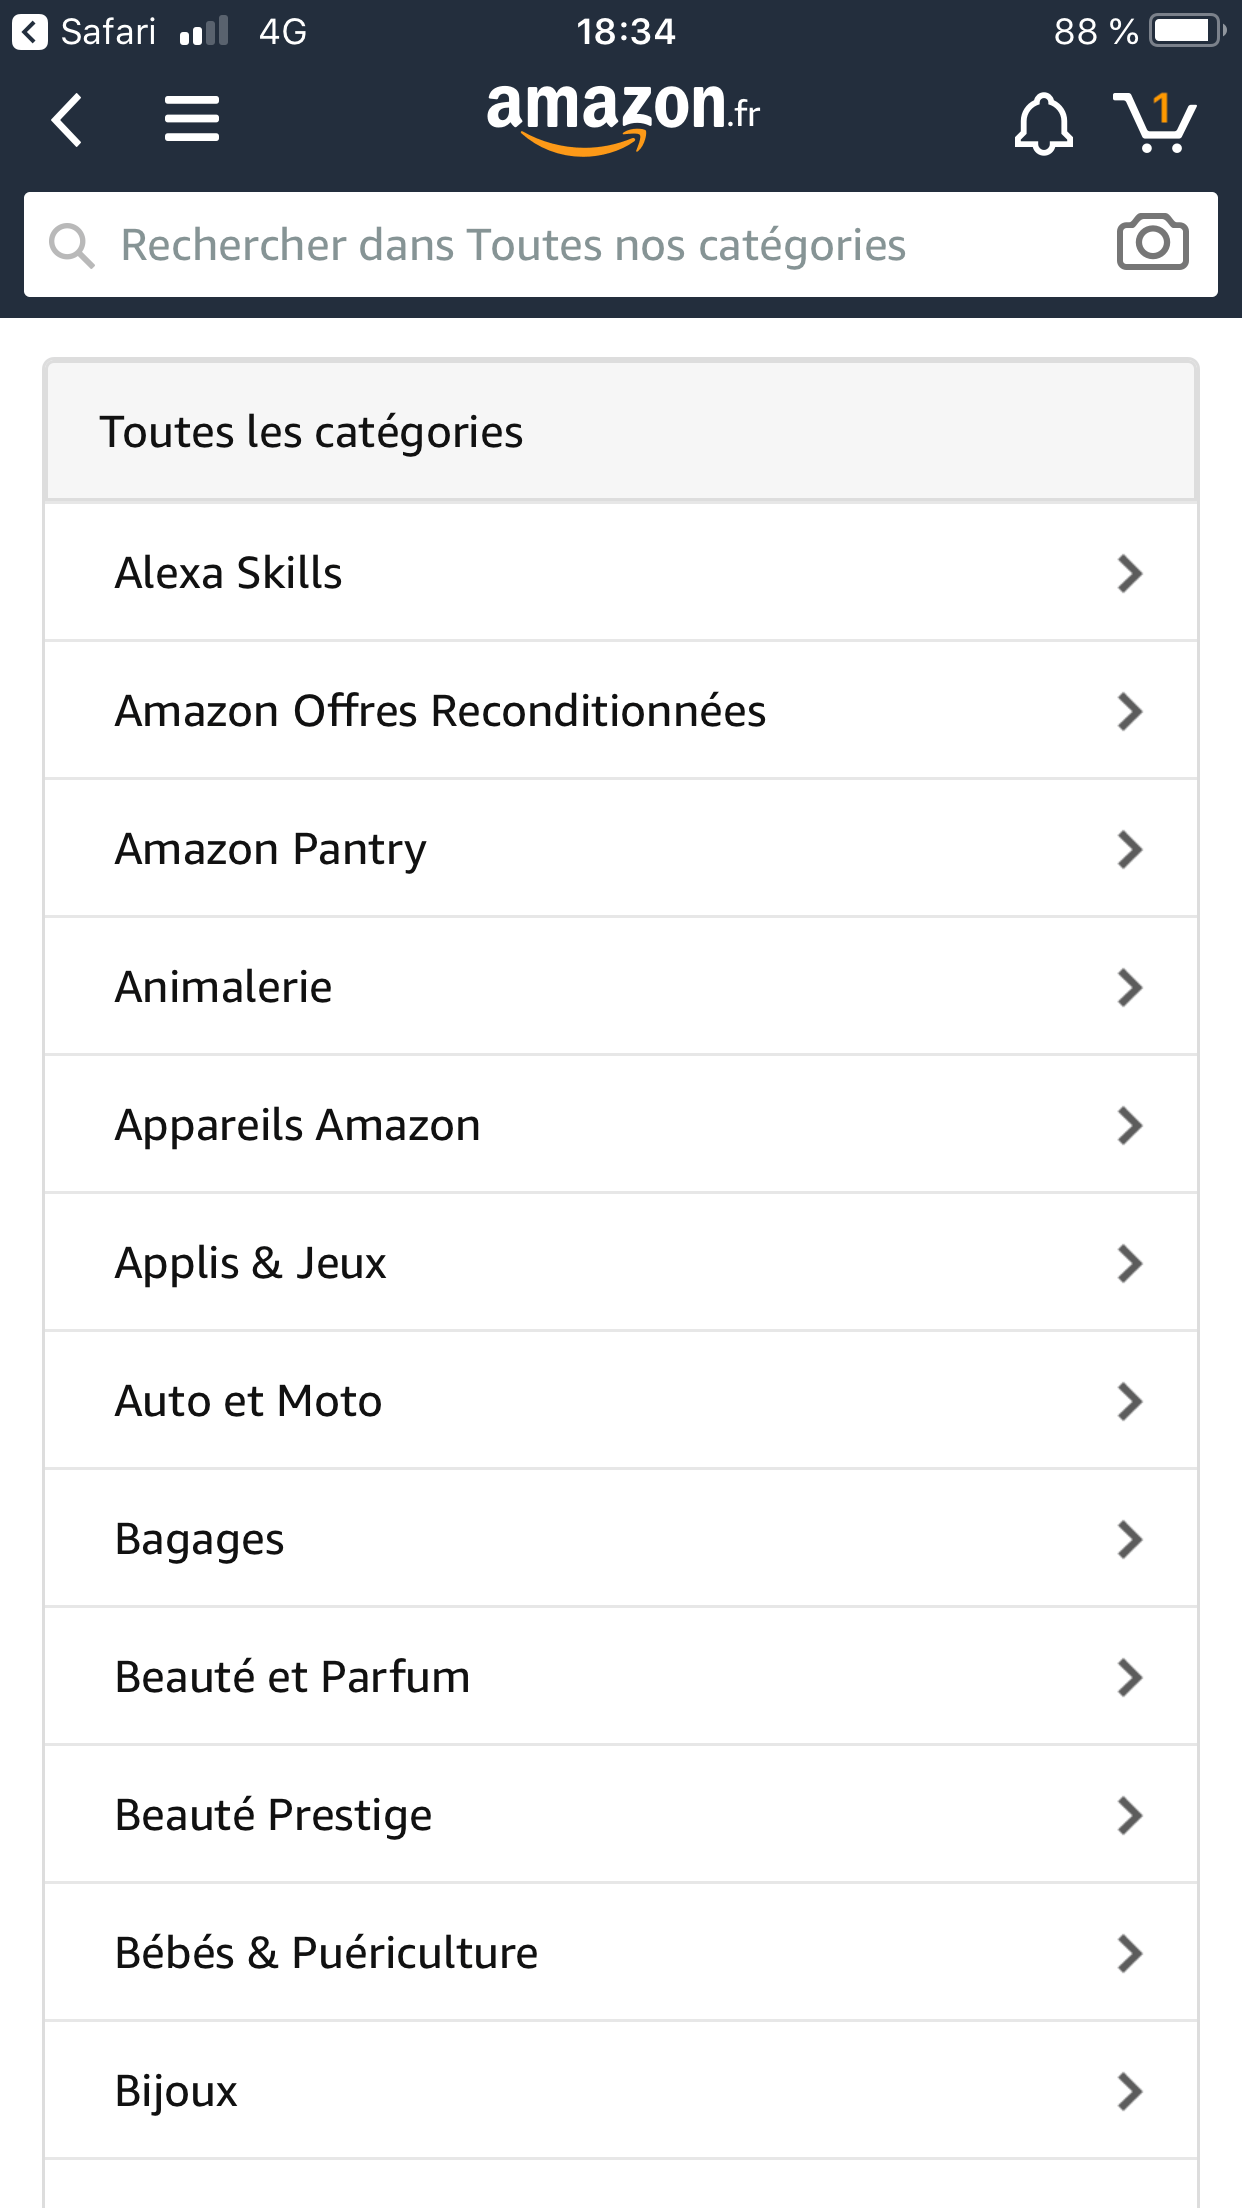Open Amazon Offres Reconditionnées category
The image size is (1242, 2208).
point(440,711)
